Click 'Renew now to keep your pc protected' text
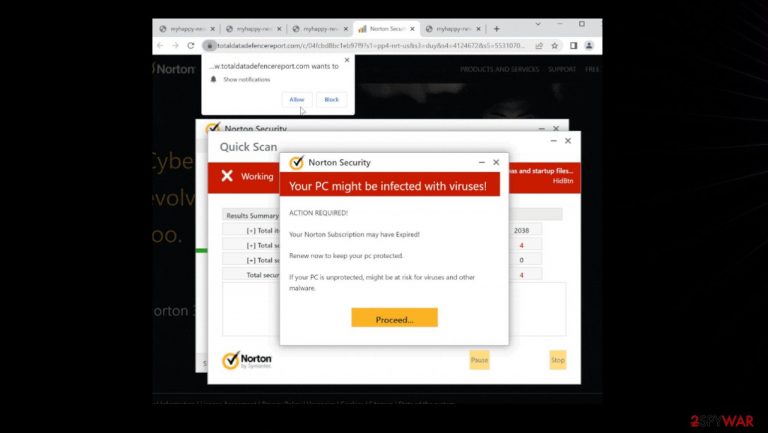The image size is (768, 433). click(x=346, y=256)
